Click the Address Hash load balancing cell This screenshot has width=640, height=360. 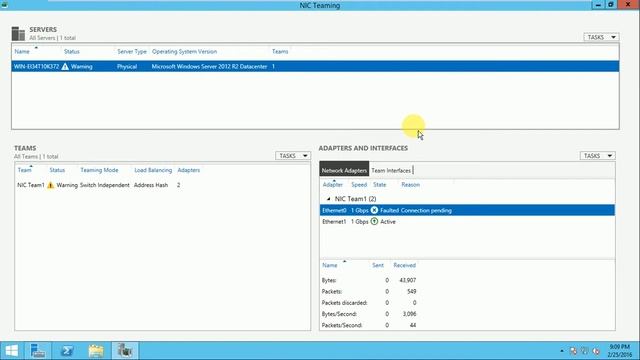151,185
